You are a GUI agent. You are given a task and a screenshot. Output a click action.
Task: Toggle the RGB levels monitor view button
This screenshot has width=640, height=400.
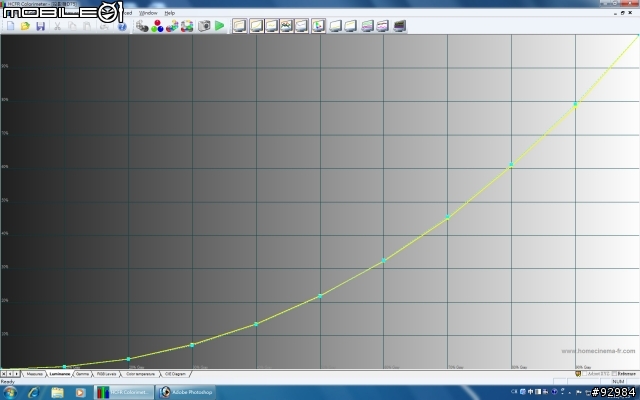[287, 26]
